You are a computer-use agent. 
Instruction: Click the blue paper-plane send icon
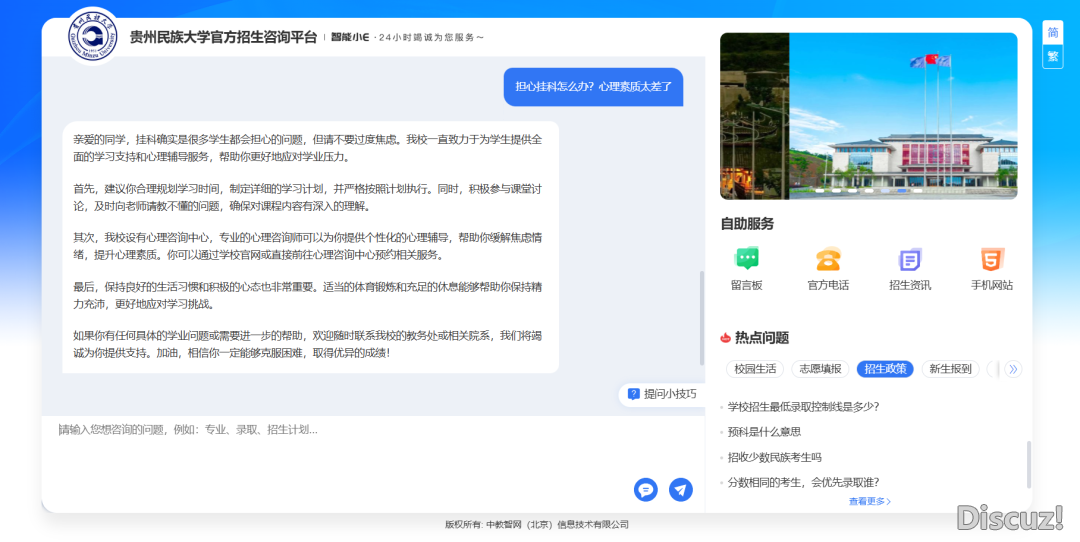680,489
